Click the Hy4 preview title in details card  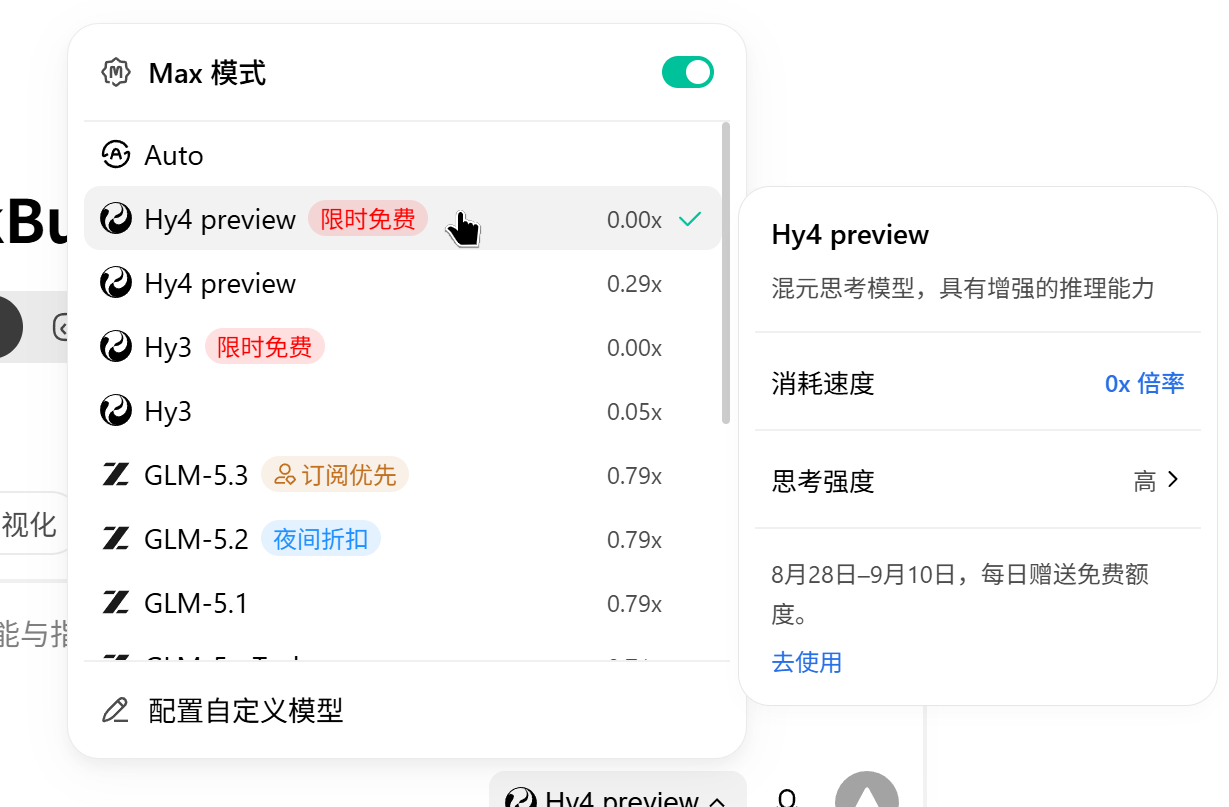850,235
